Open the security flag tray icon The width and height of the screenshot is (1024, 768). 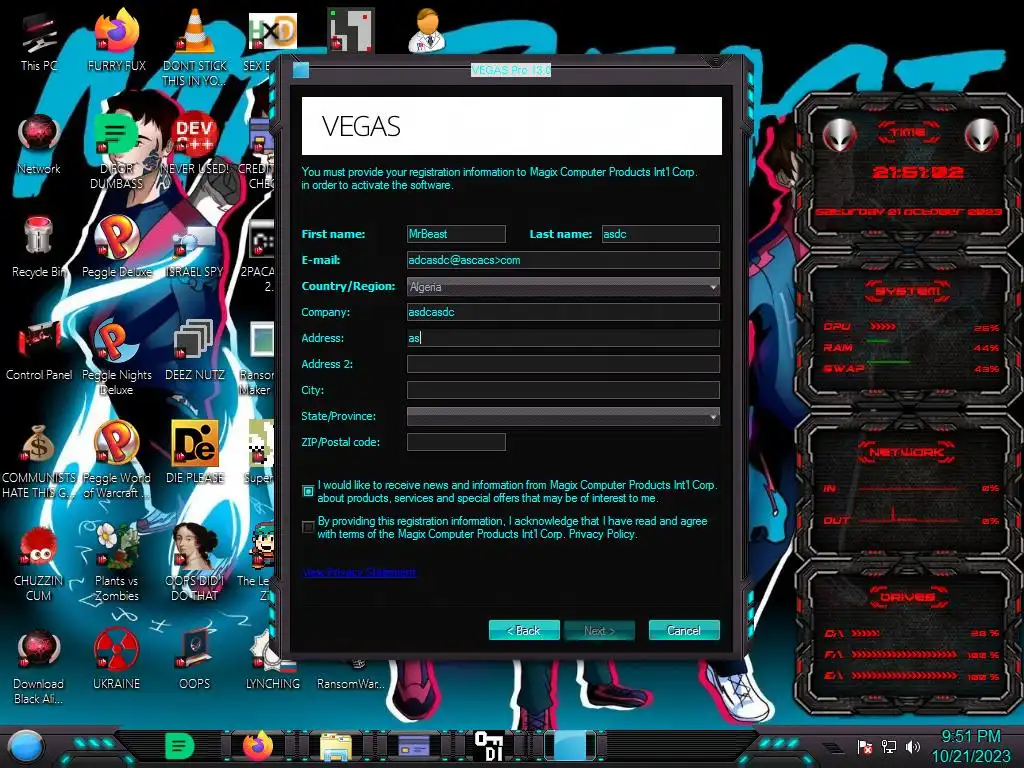pos(865,746)
